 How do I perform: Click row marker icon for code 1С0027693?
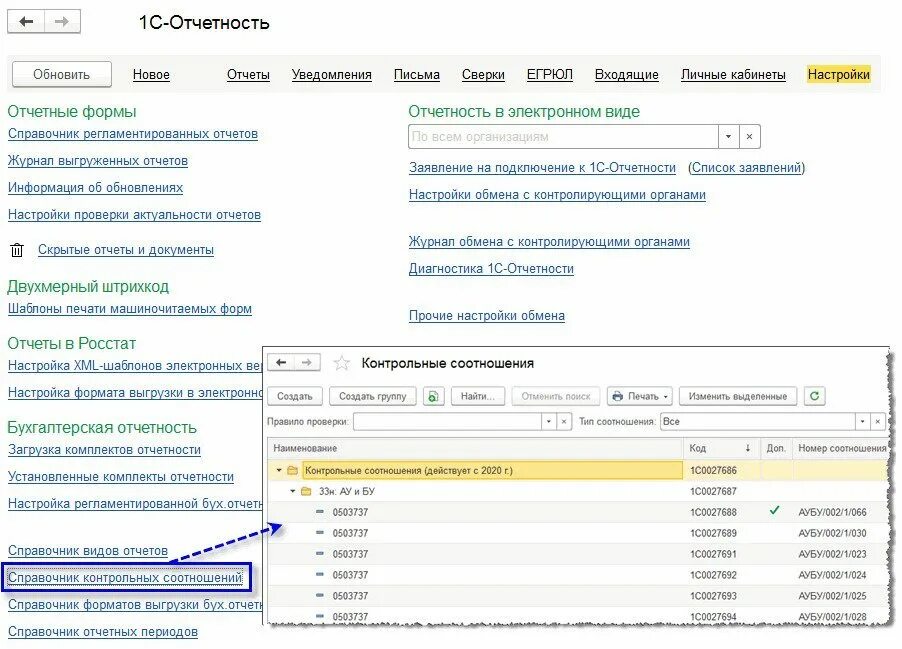click(320, 595)
